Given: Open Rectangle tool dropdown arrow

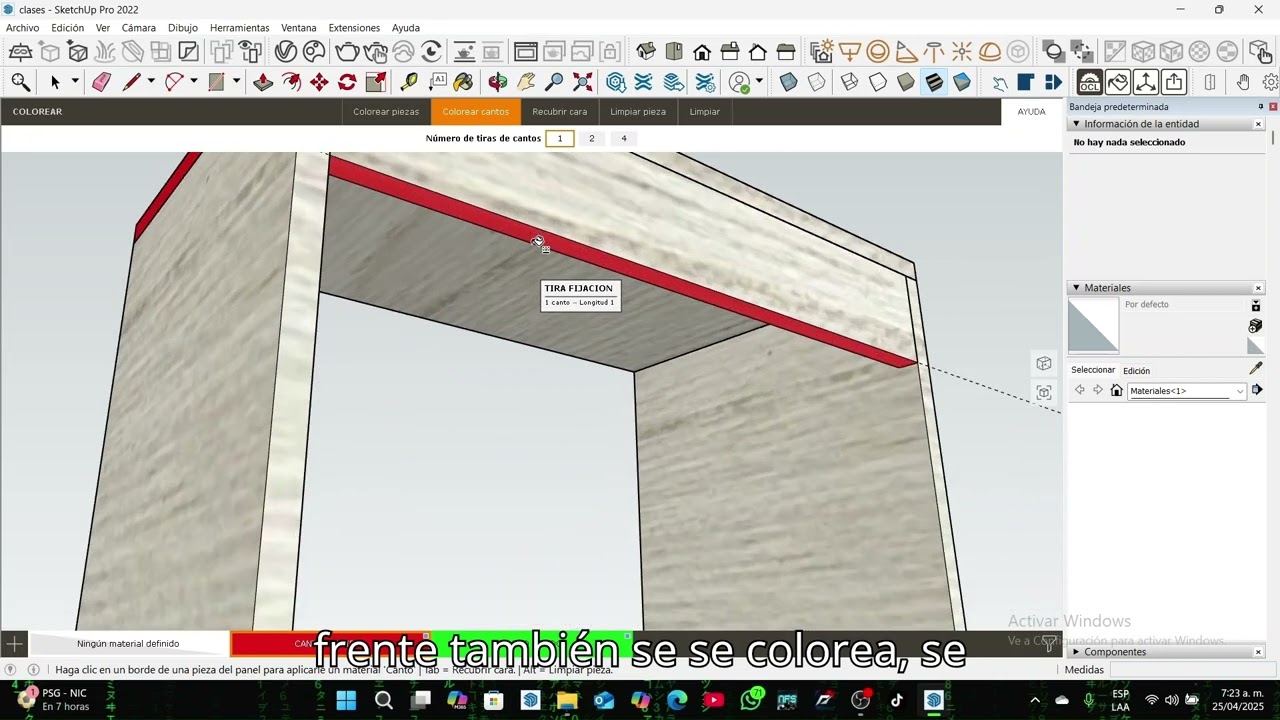Looking at the screenshot, I should pos(236,82).
